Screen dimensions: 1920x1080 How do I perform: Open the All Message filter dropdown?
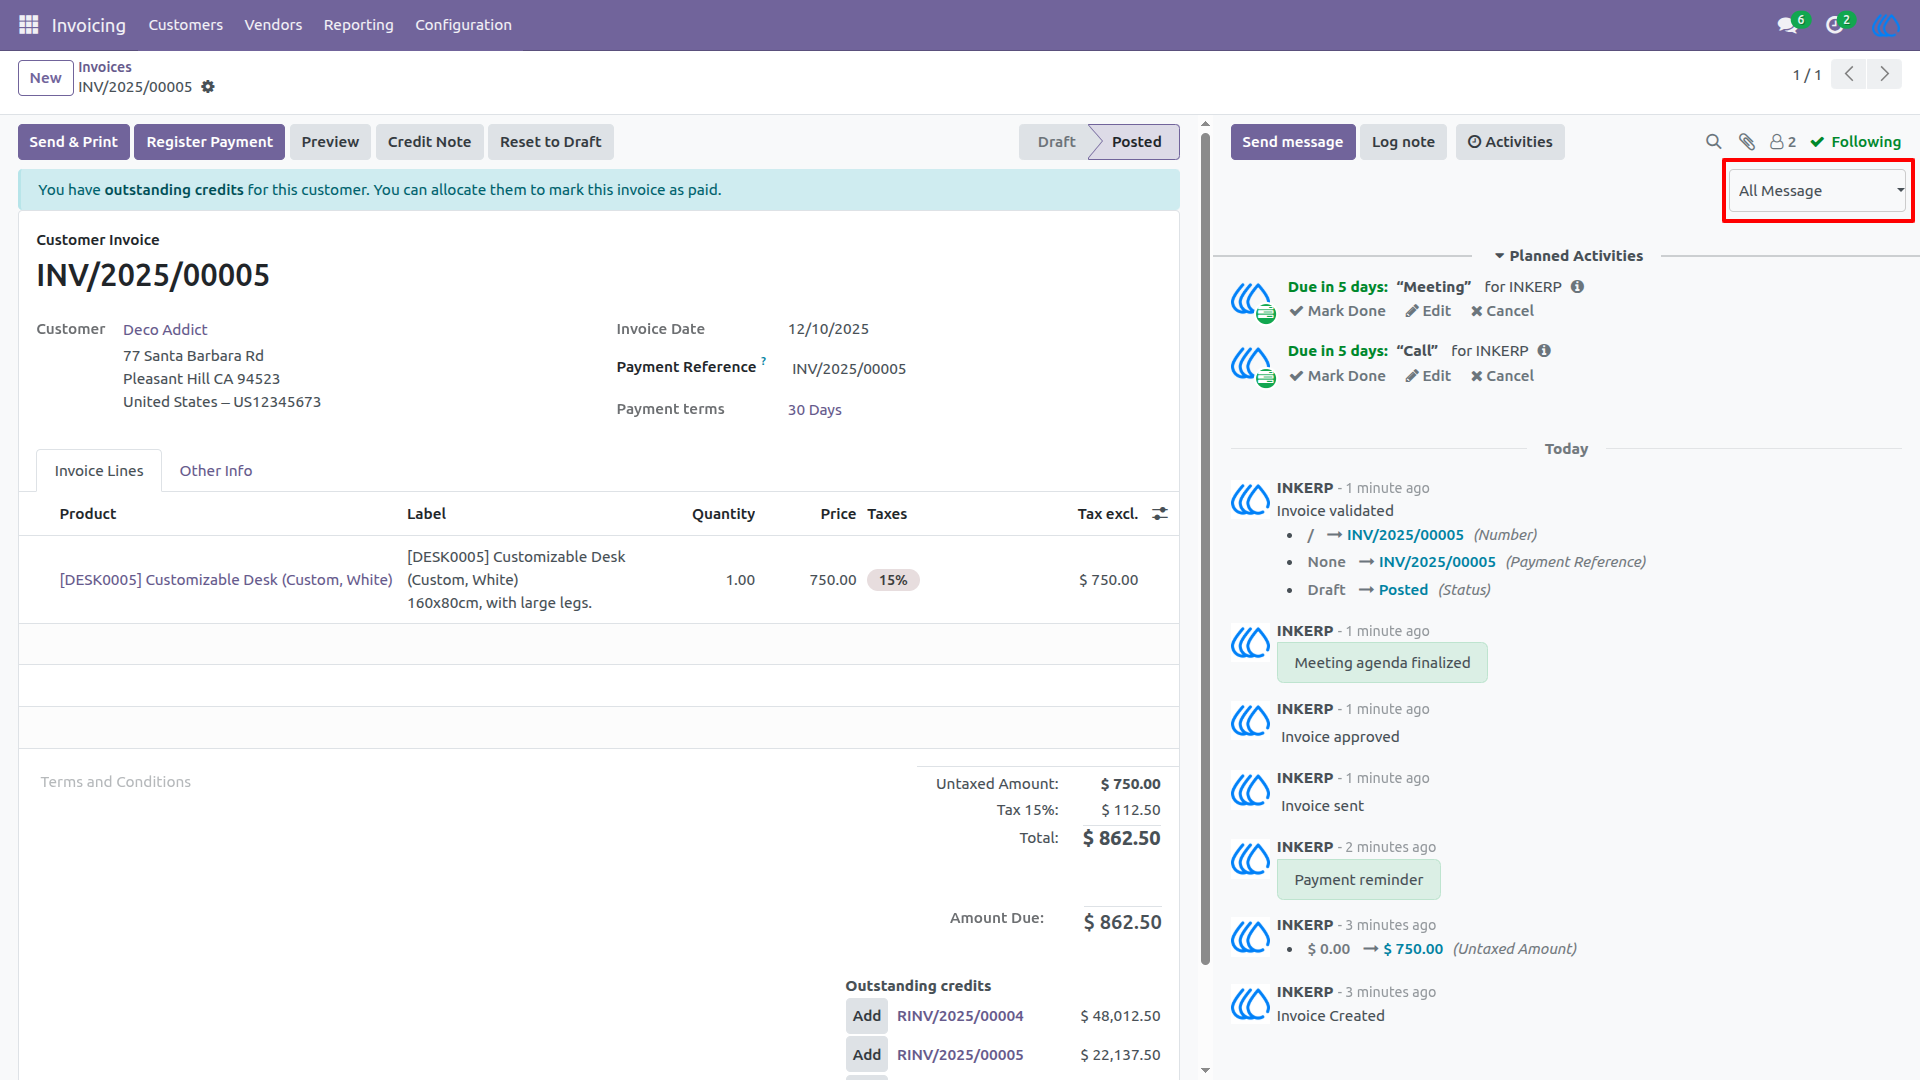coord(1818,191)
